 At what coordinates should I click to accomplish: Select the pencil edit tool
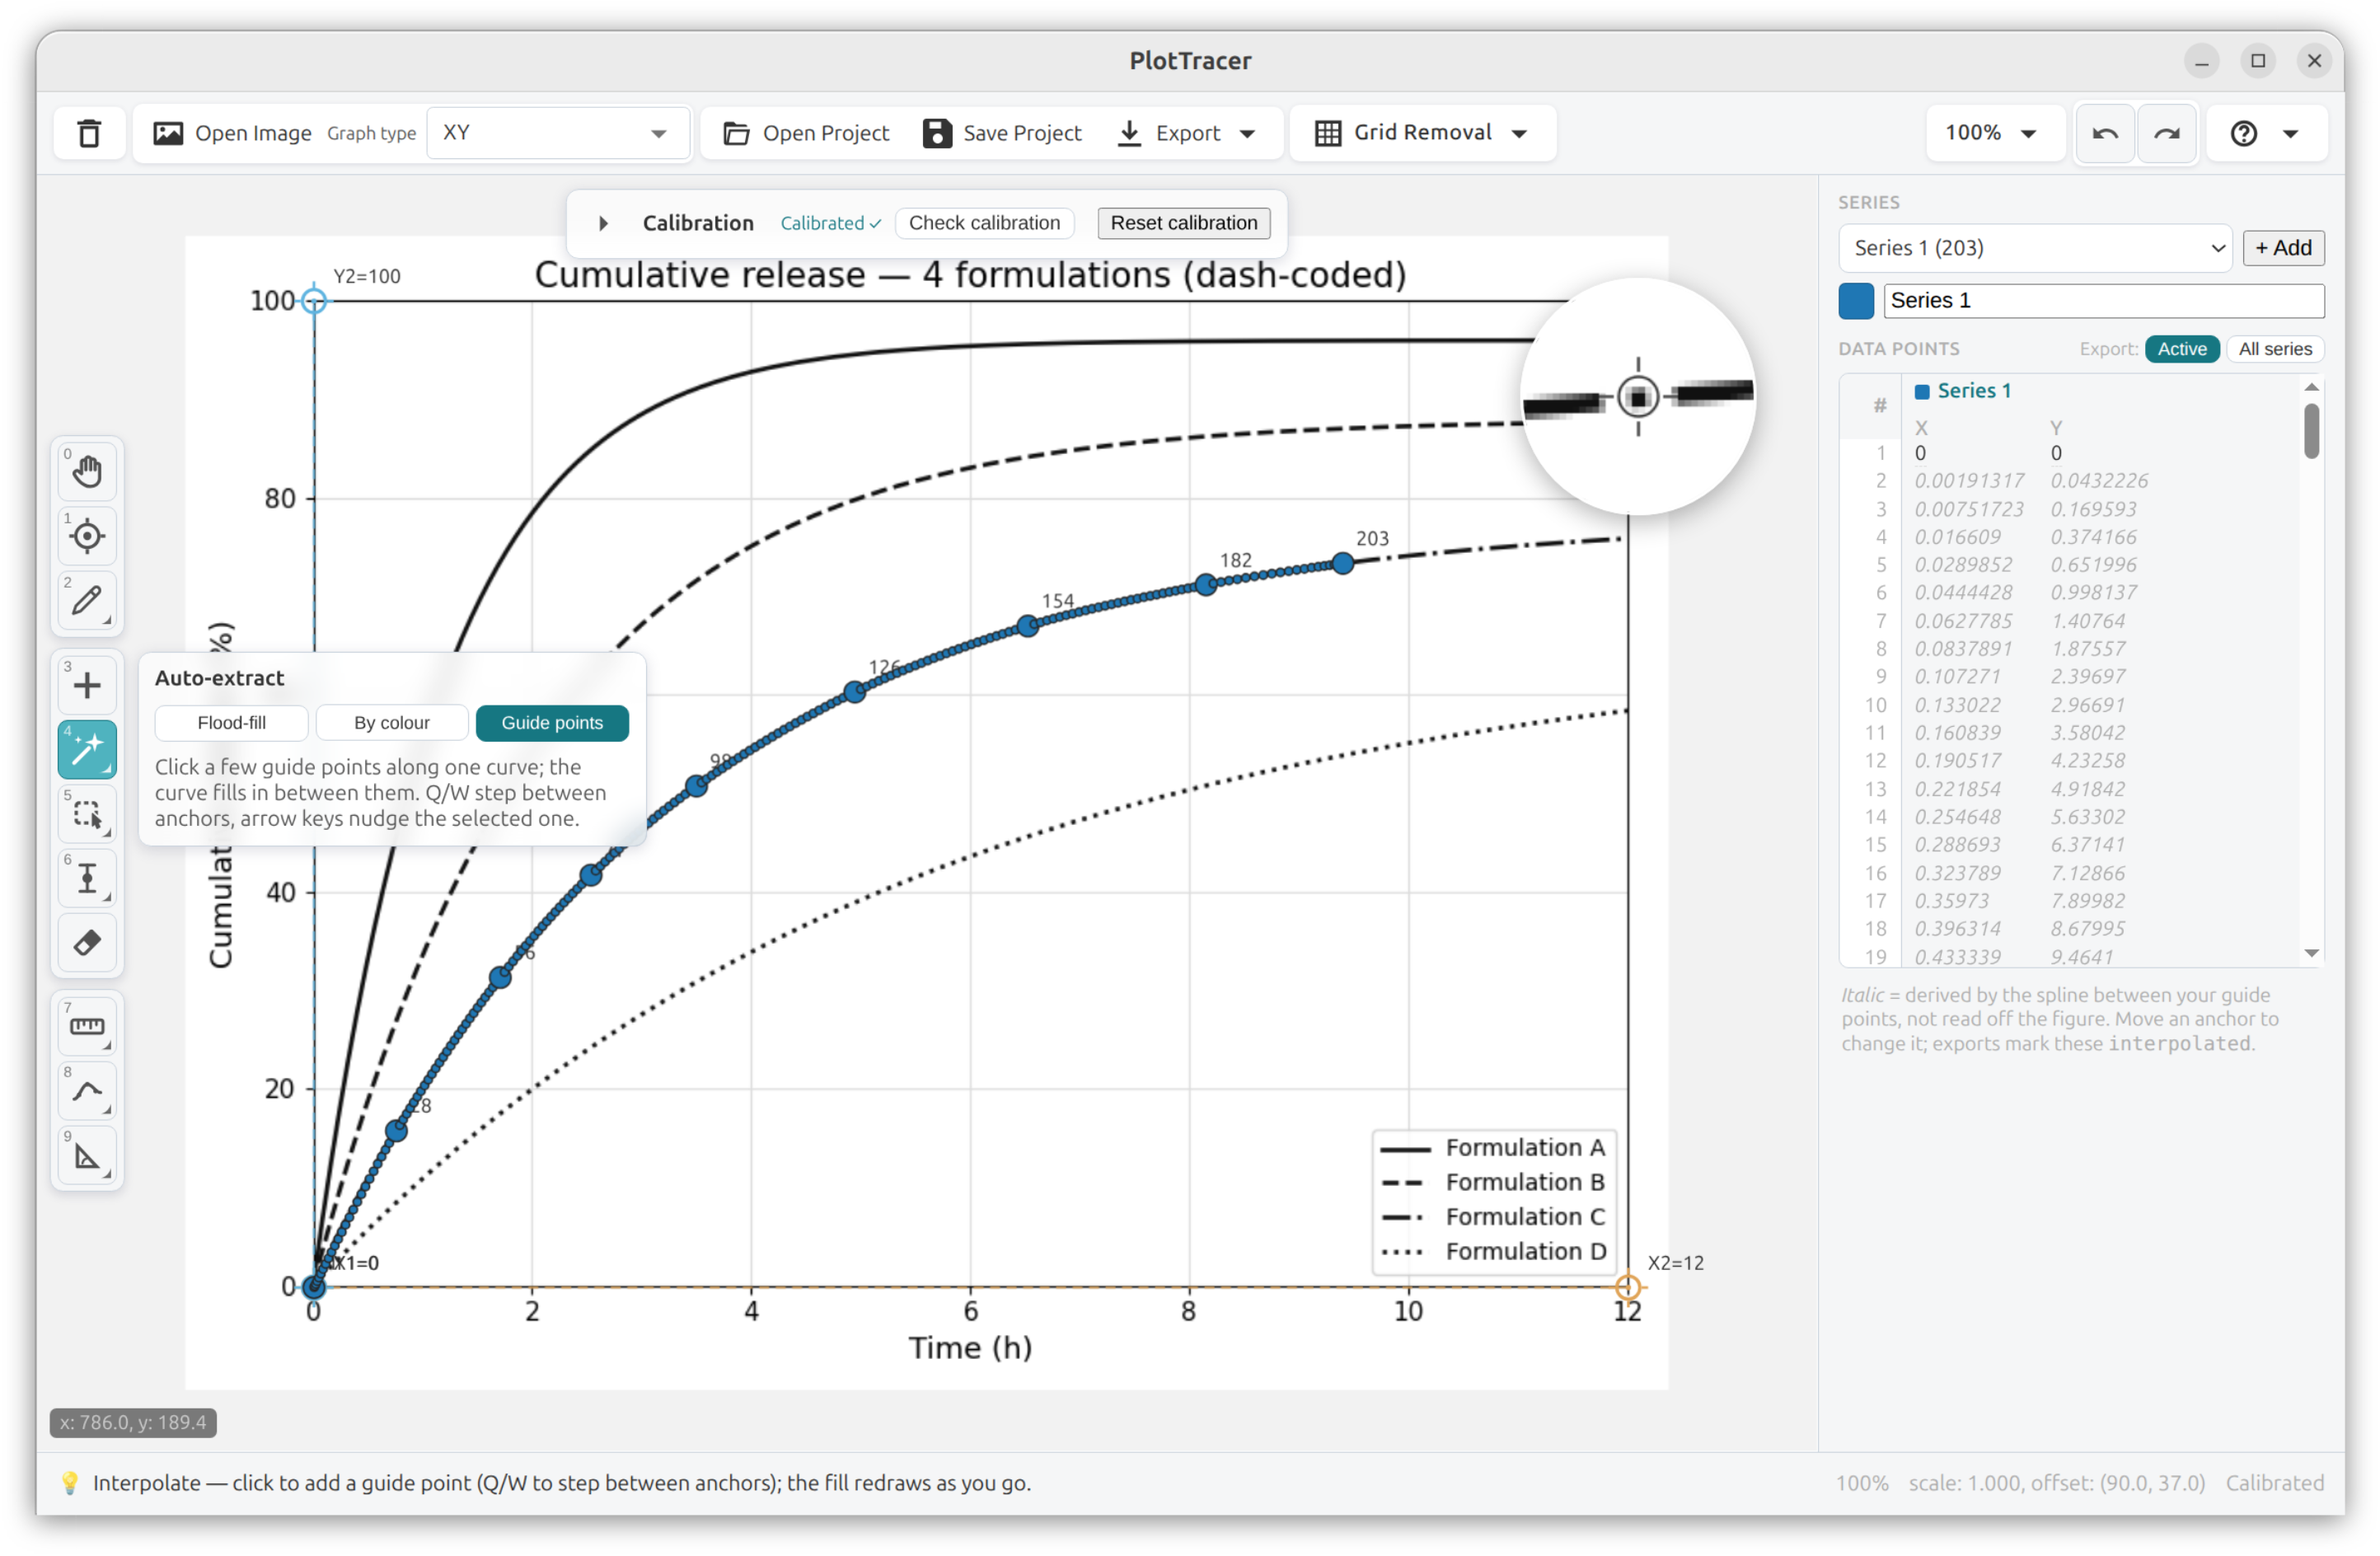(87, 599)
